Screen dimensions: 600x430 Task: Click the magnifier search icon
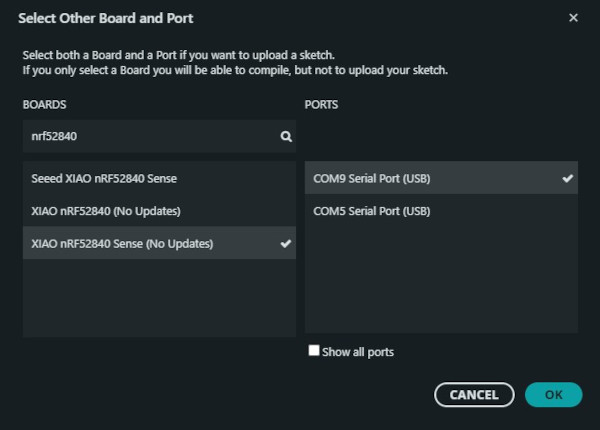285,136
